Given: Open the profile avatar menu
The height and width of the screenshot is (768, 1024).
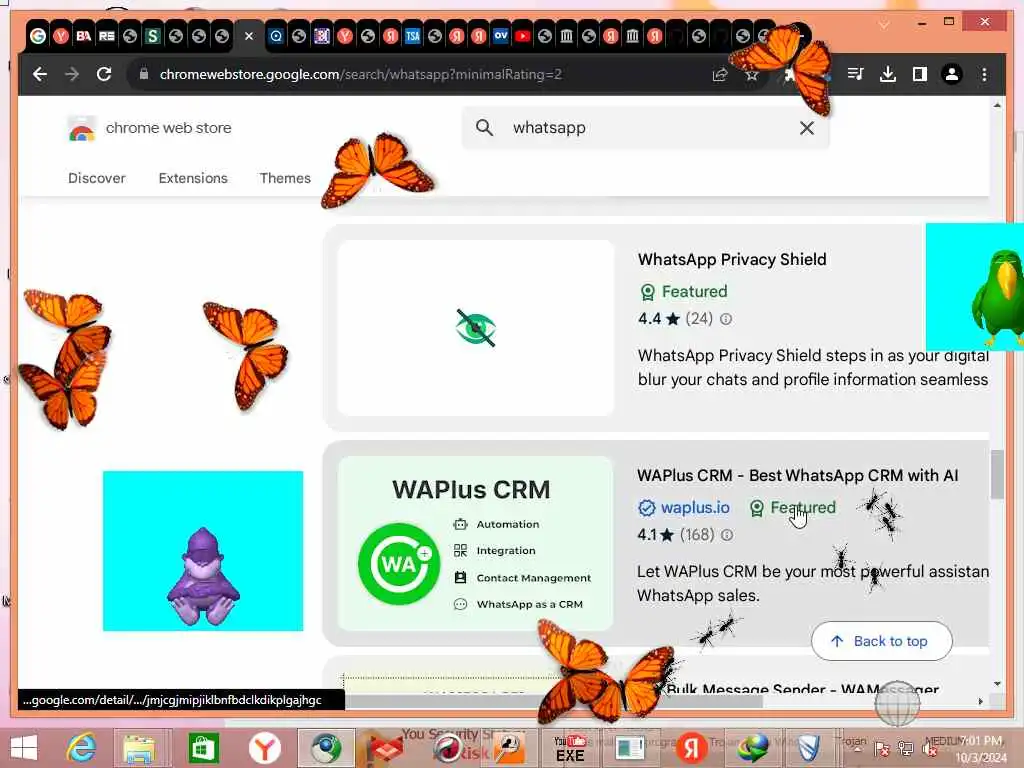Looking at the screenshot, I should click(x=952, y=74).
